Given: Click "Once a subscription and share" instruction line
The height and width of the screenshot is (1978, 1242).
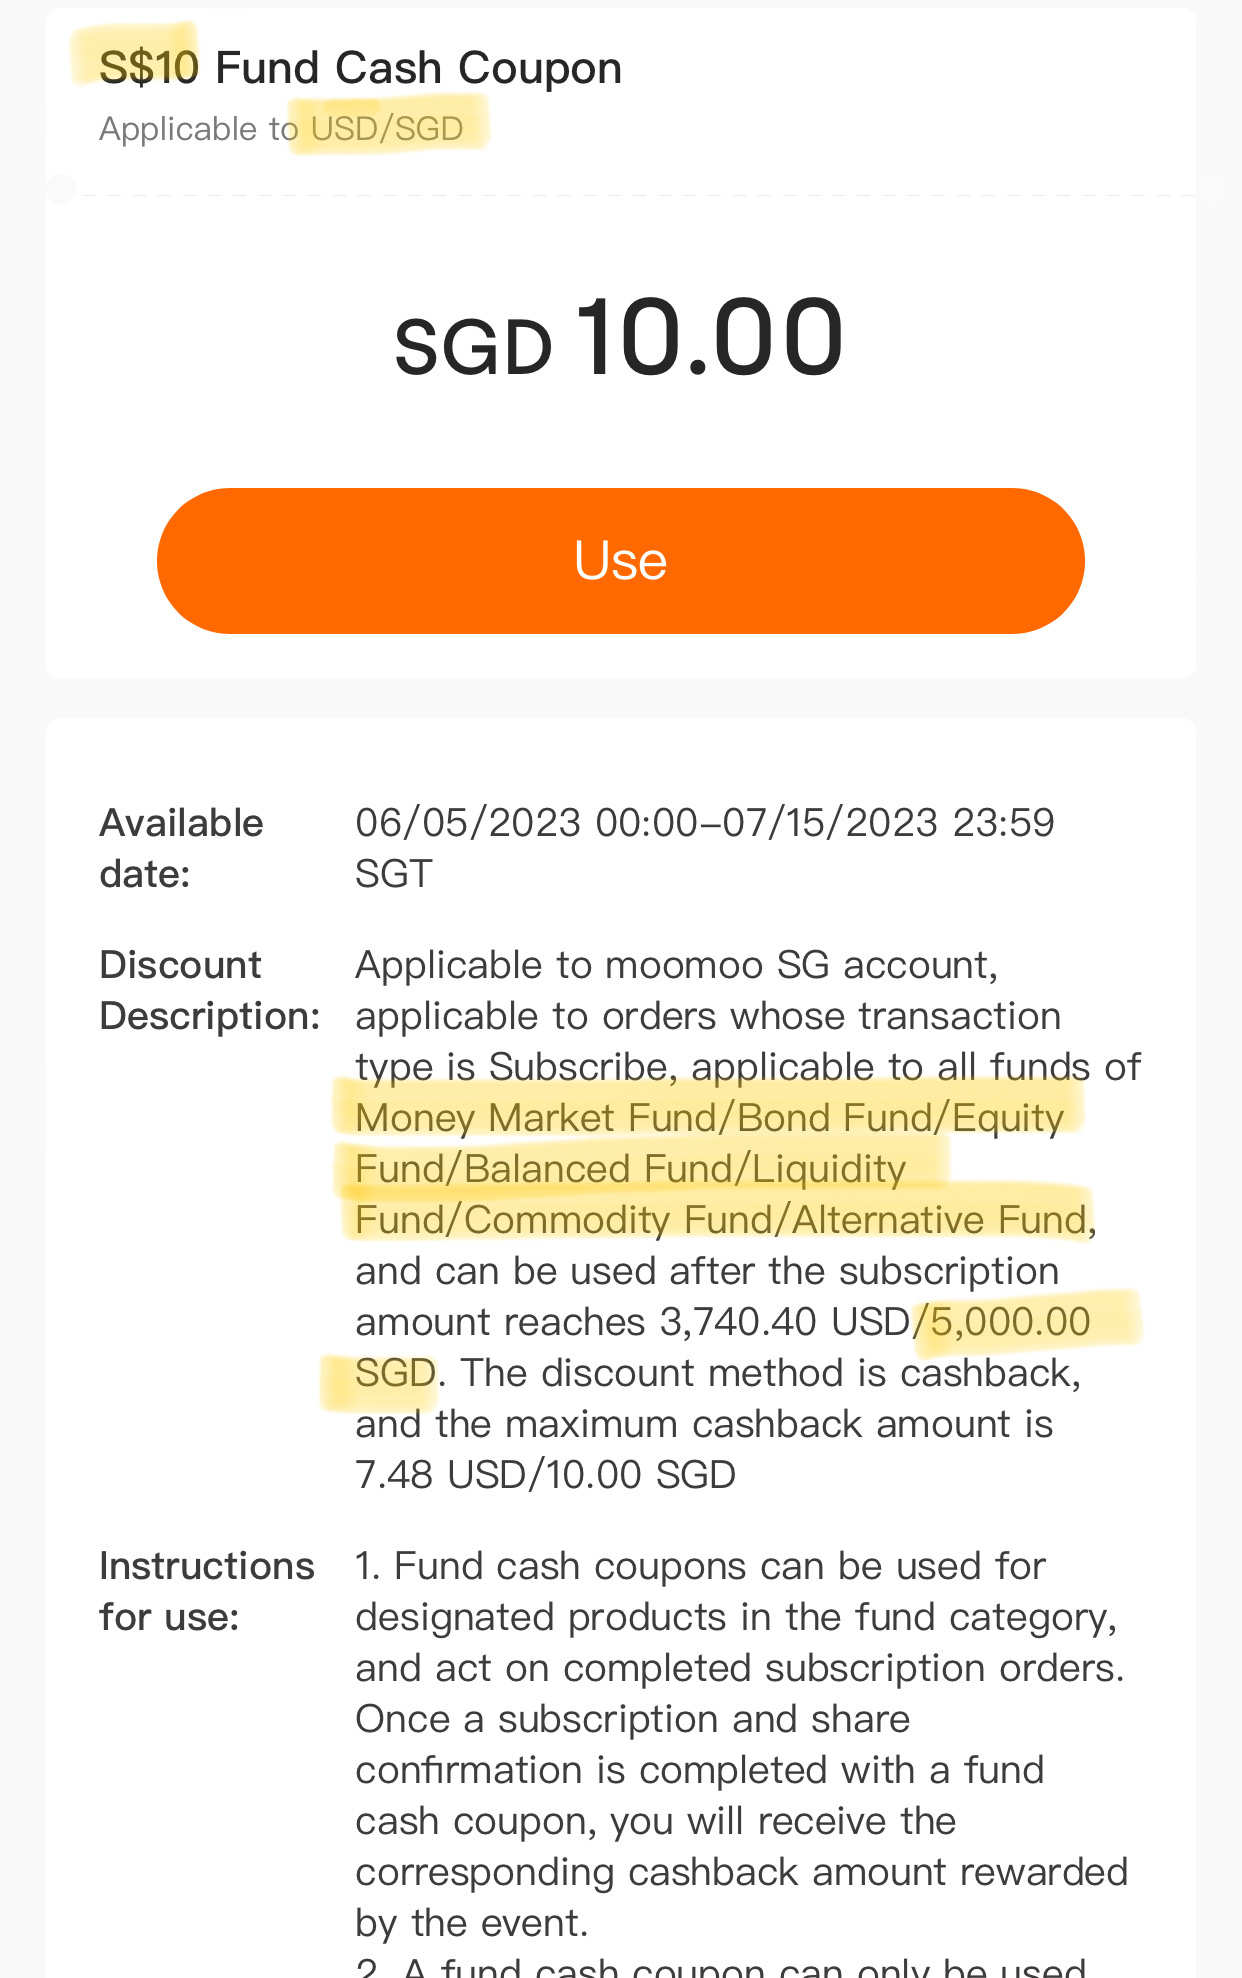Looking at the screenshot, I should 632,1719.
